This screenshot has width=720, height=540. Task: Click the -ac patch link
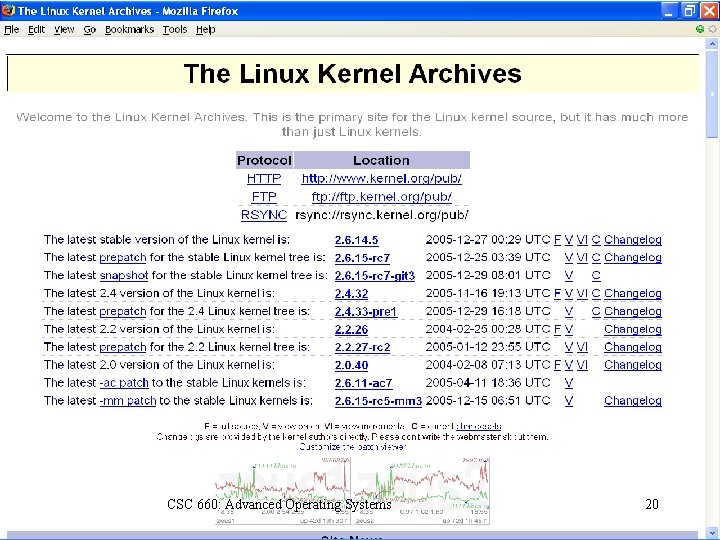point(124,383)
